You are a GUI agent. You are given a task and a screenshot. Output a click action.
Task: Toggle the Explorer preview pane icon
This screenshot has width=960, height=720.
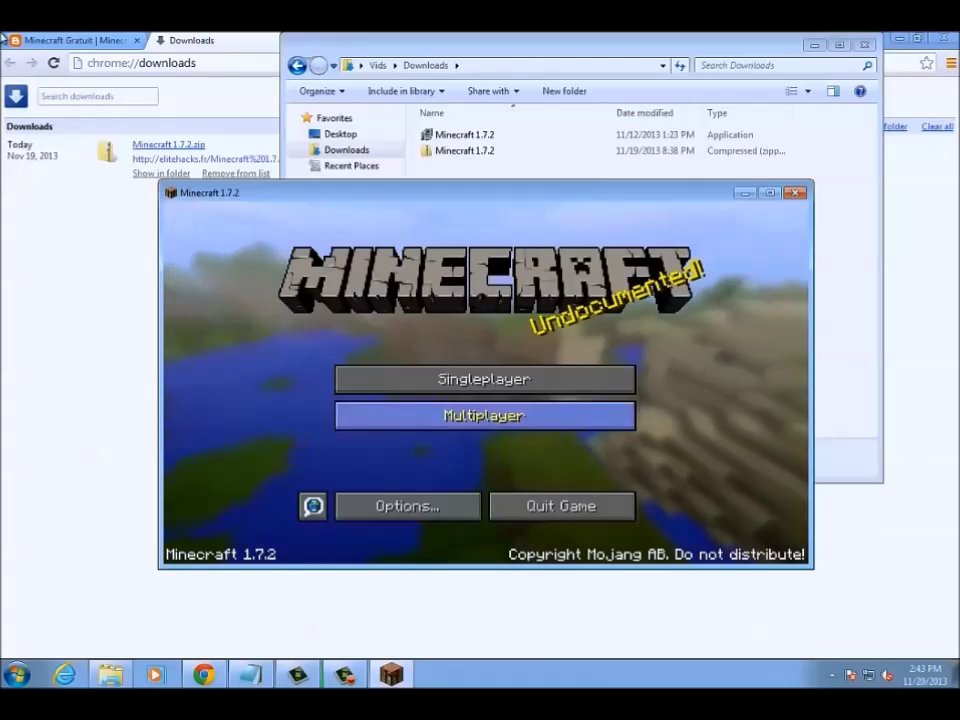coord(833,91)
